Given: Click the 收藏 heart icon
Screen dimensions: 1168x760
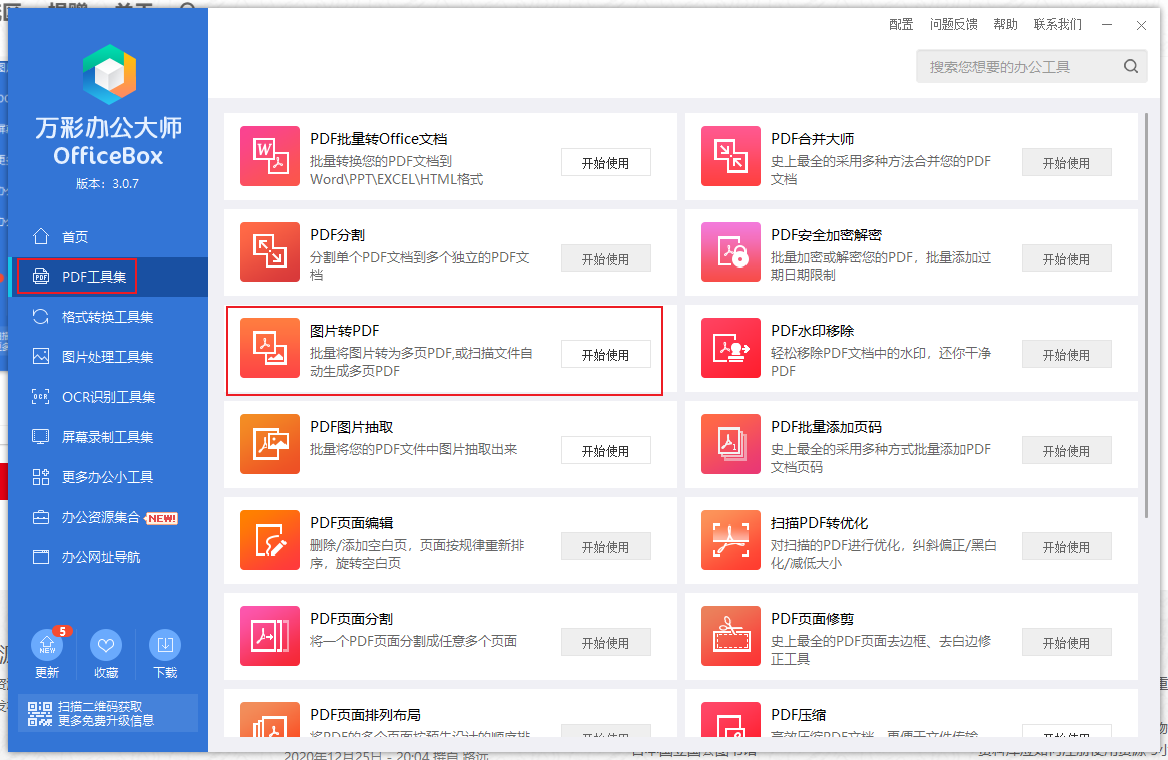Looking at the screenshot, I should (106, 645).
